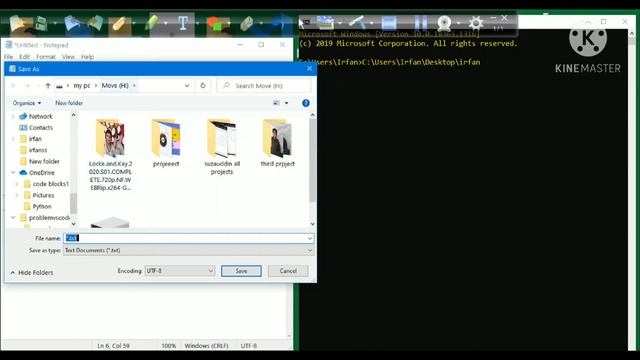Click file list scroll down arrow
640x360 pixels.
312,224
